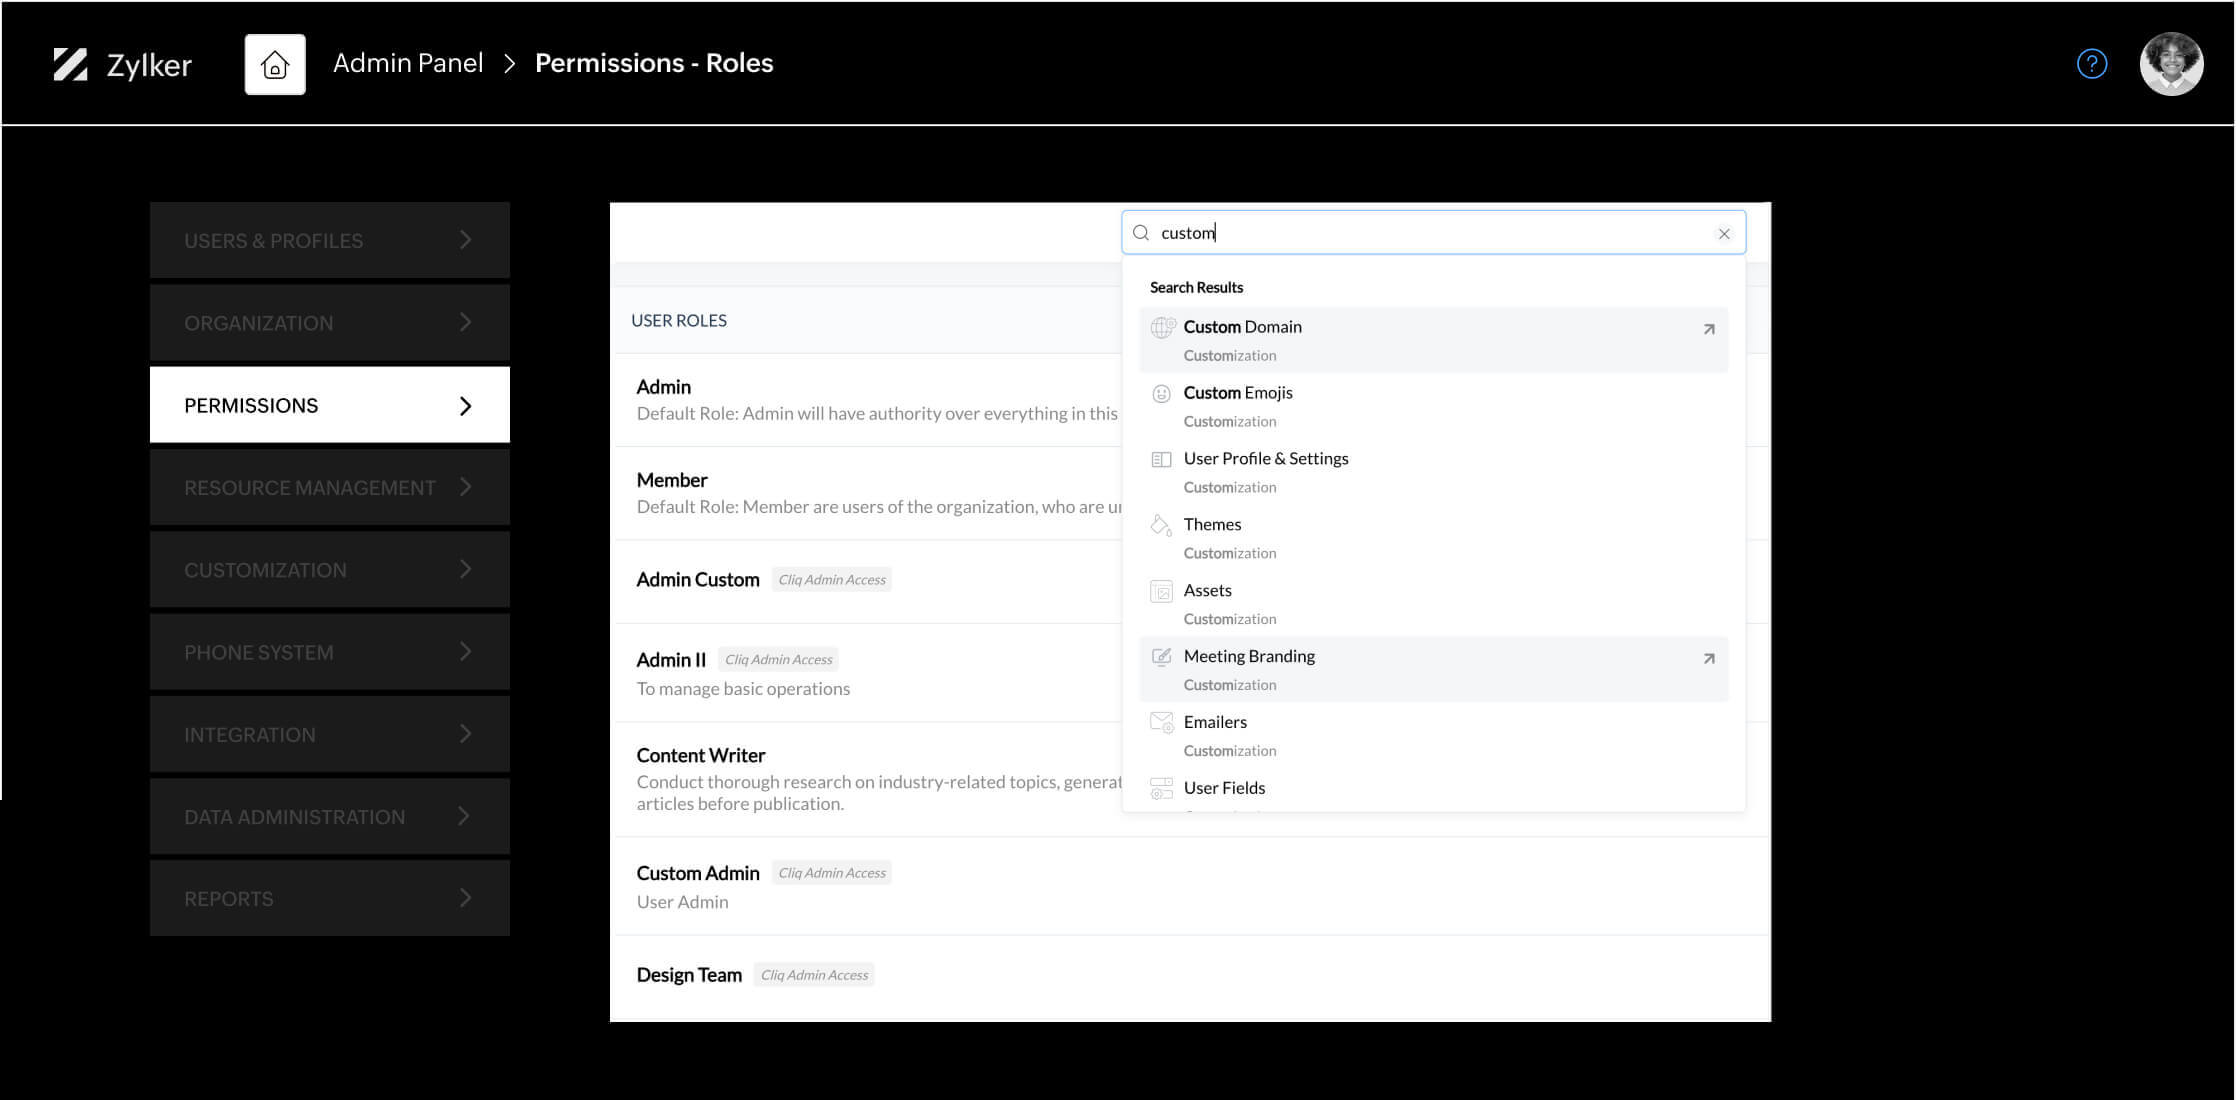Viewport: 2236px width, 1100px height.
Task: Click the Themes customization icon
Action: tap(1159, 525)
